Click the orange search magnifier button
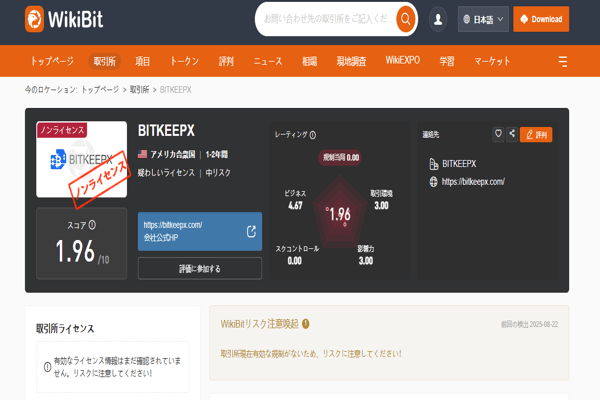The image size is (600, 400). [406, 19]
